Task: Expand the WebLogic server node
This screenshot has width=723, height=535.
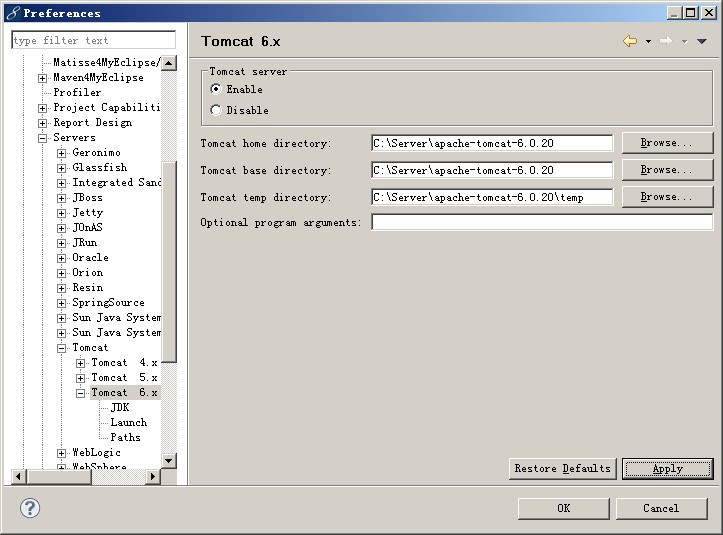Action: (x=61, y=453)
